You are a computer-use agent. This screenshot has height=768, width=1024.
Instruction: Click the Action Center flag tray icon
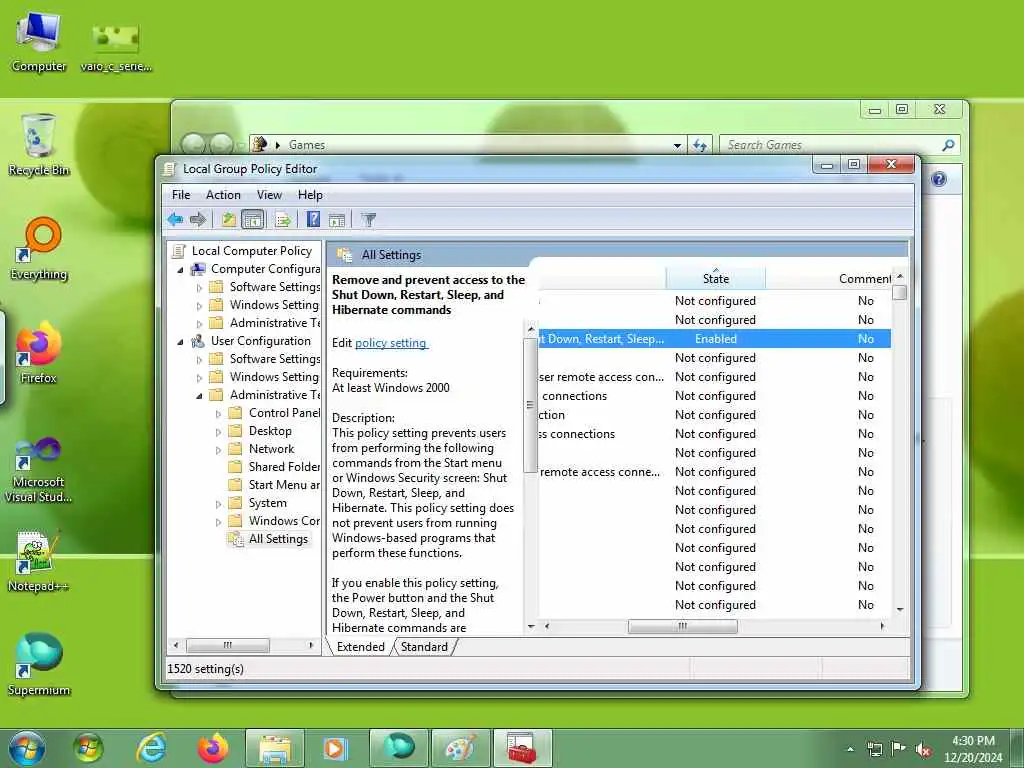tap(899, 749)
